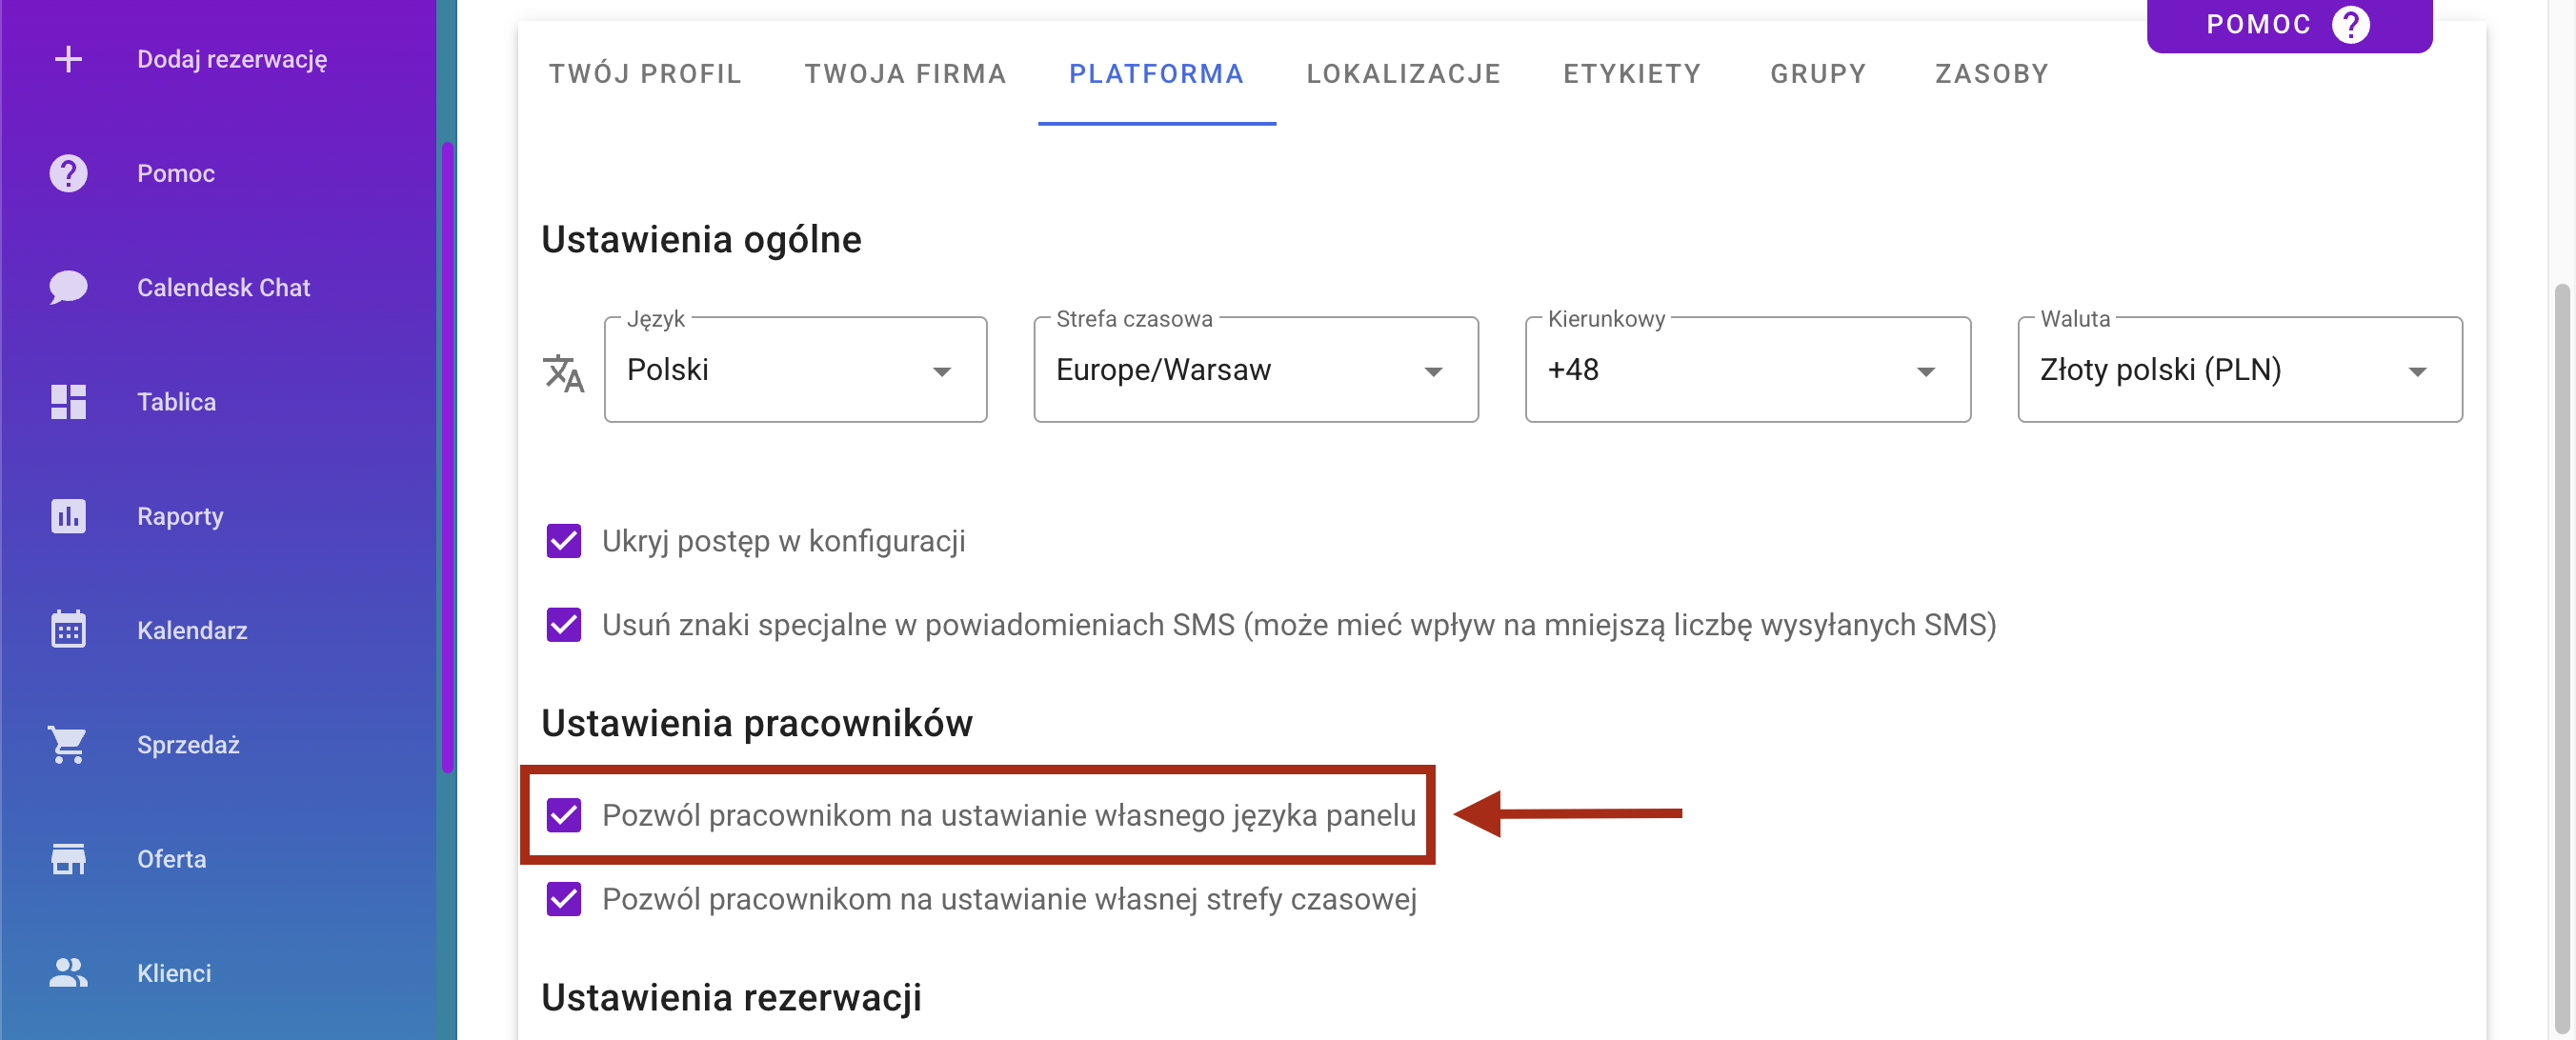Open the Klienci people icon

click(x=68, y=973)
